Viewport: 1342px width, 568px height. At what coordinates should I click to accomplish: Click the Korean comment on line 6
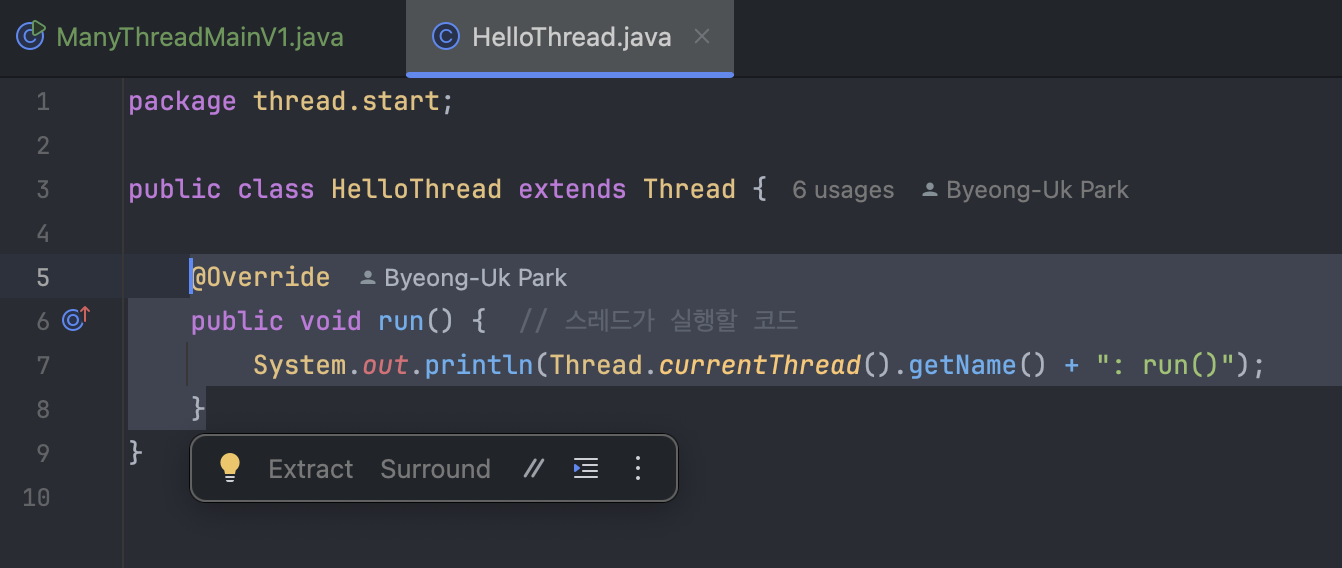point(659,321)
